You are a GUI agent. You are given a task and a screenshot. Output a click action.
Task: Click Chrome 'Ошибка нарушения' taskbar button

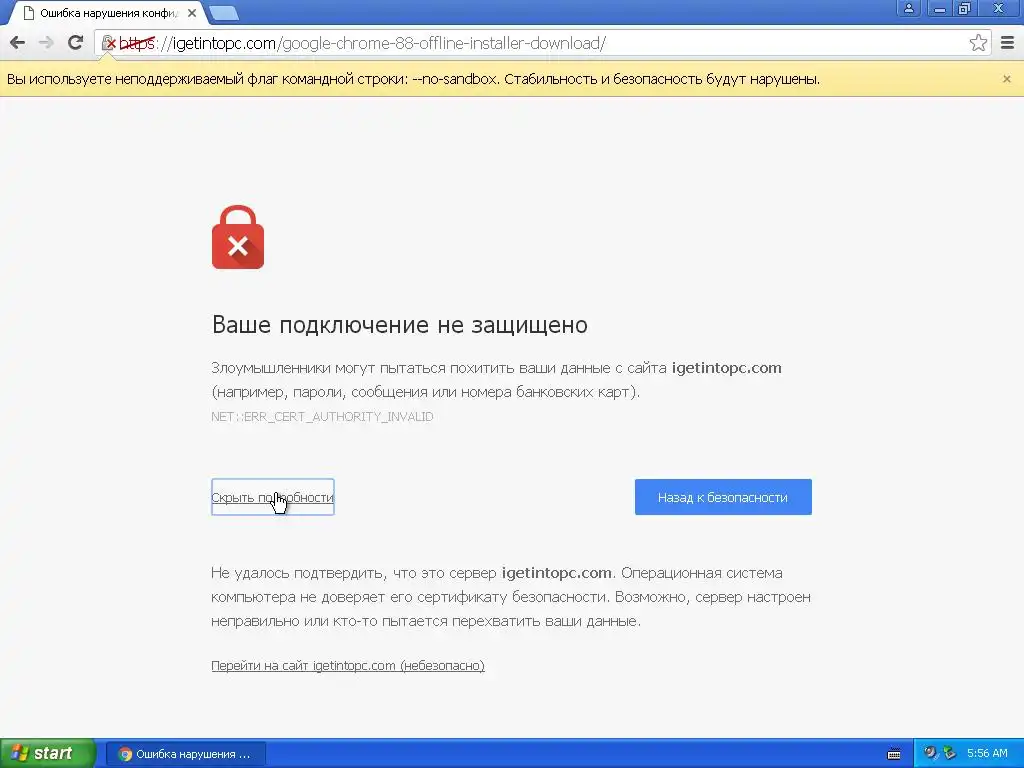185,754
